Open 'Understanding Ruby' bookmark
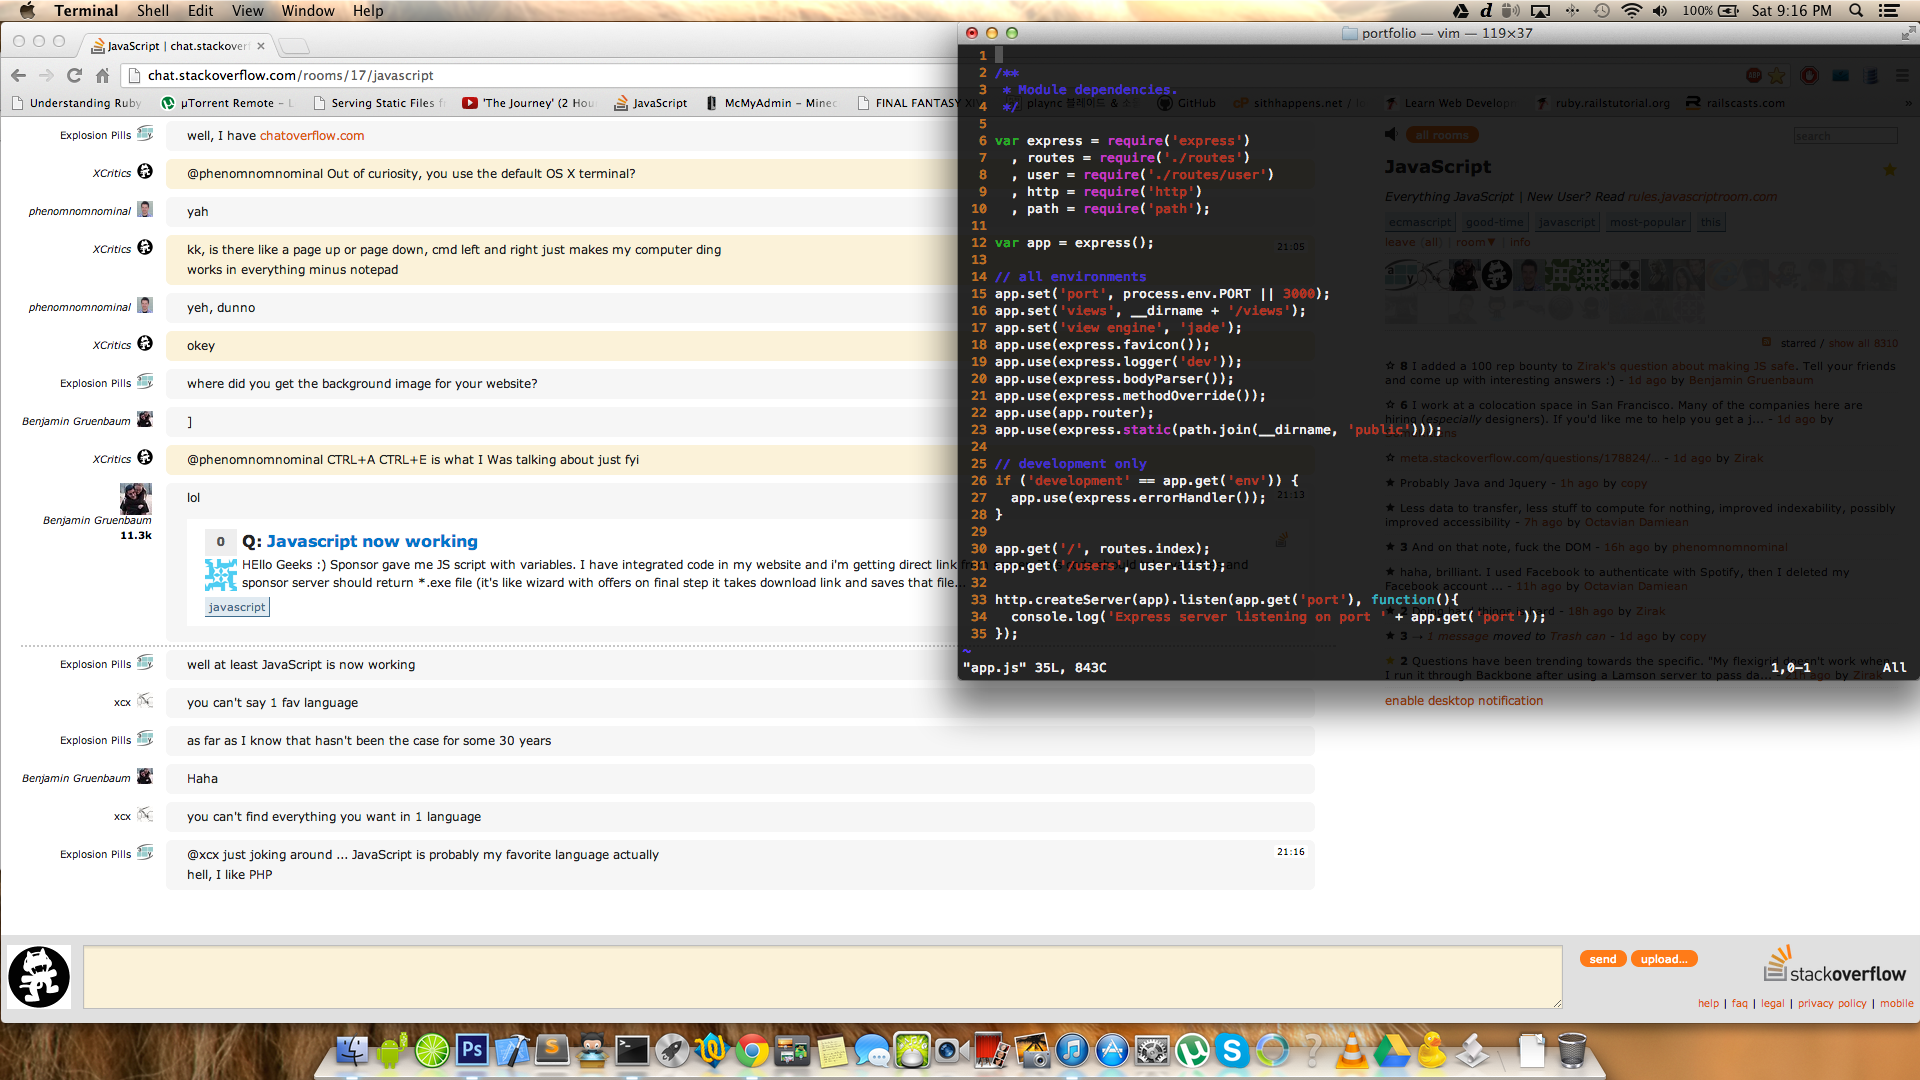The height and width of the screenshot is (1080, 1920). point(77,103)
